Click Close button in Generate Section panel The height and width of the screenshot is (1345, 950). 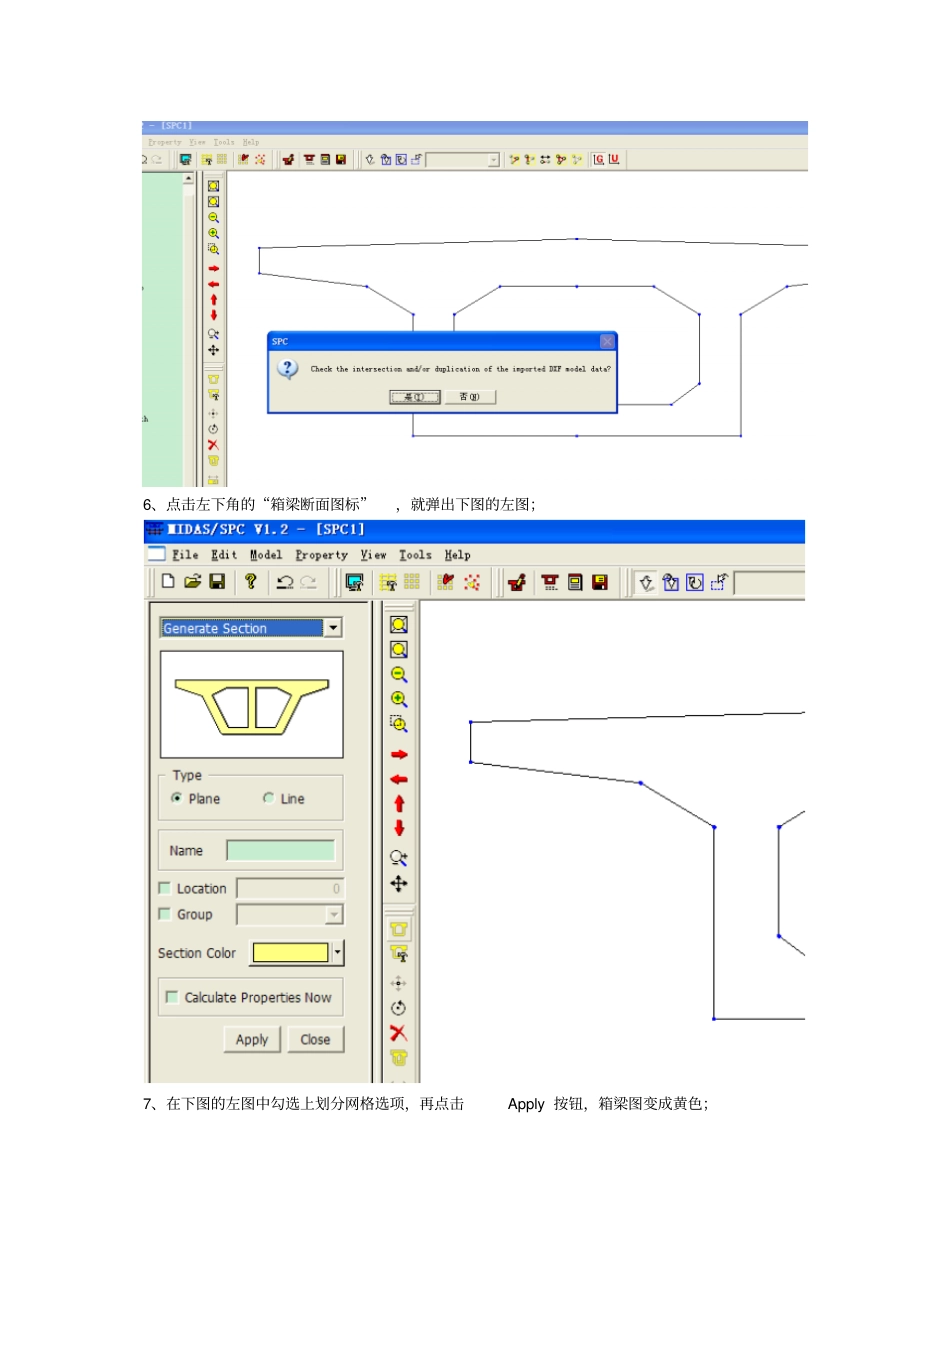(x=315, y=1040)
